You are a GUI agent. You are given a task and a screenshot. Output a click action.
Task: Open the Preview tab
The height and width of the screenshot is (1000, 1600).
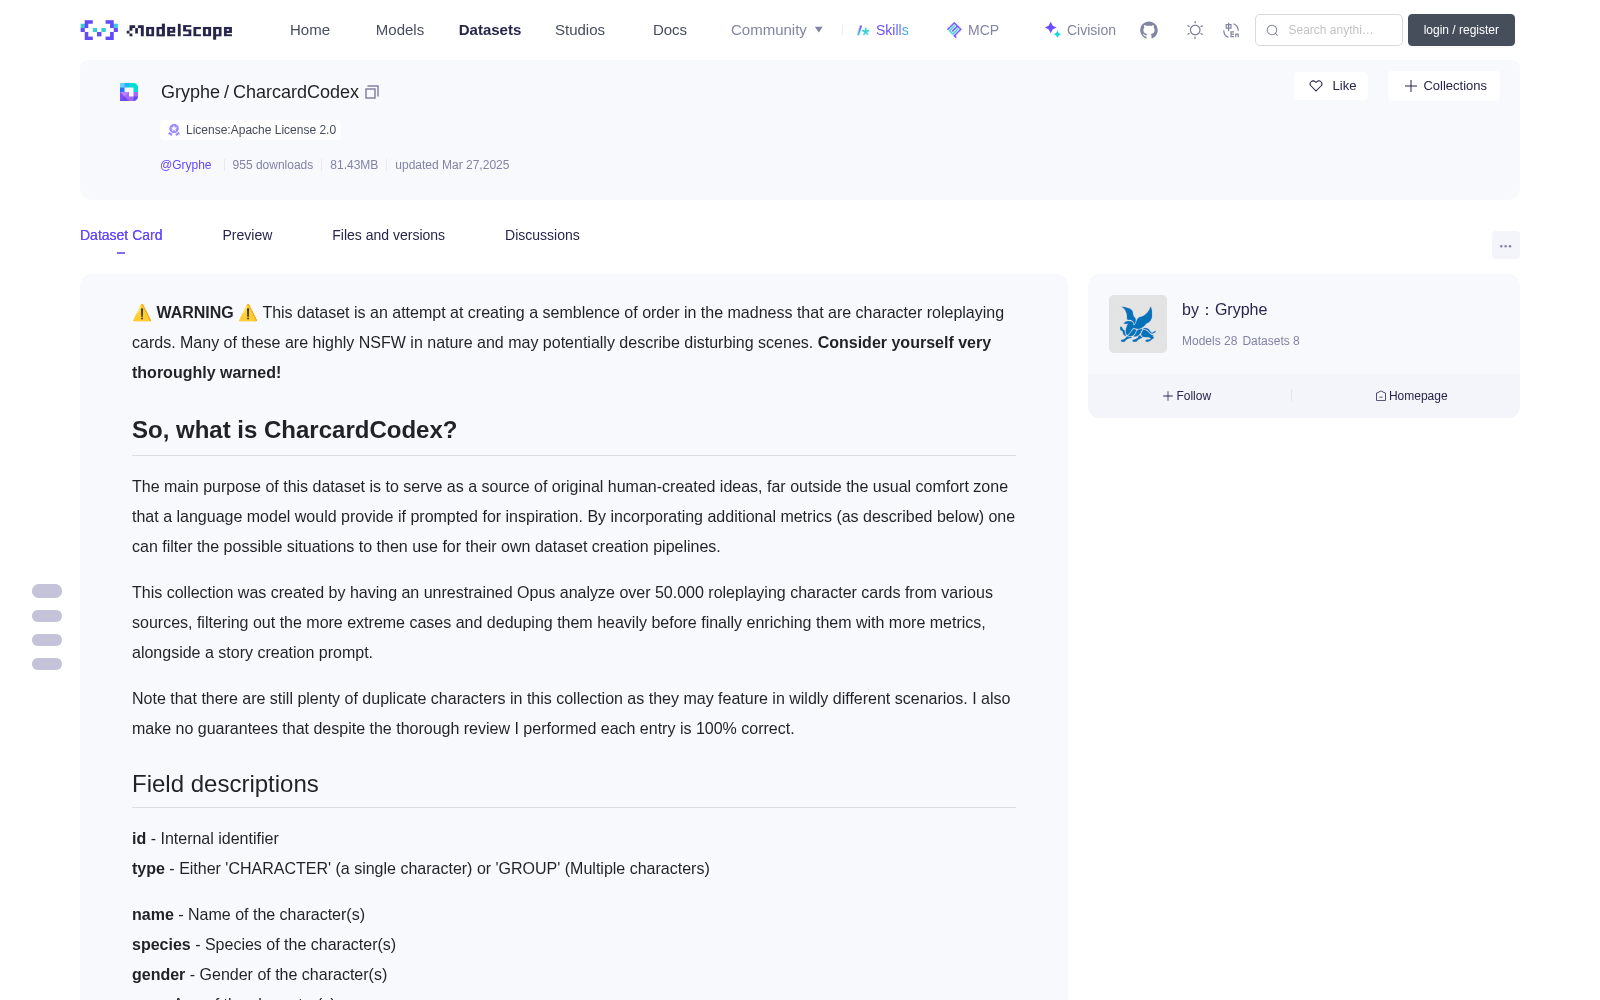coord(247,235)
